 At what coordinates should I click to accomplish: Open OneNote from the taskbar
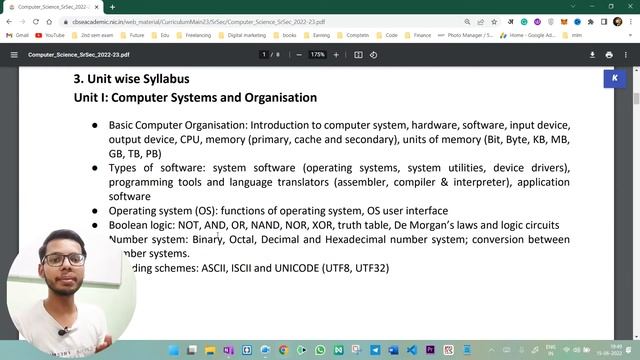click(x=229, y=350)
